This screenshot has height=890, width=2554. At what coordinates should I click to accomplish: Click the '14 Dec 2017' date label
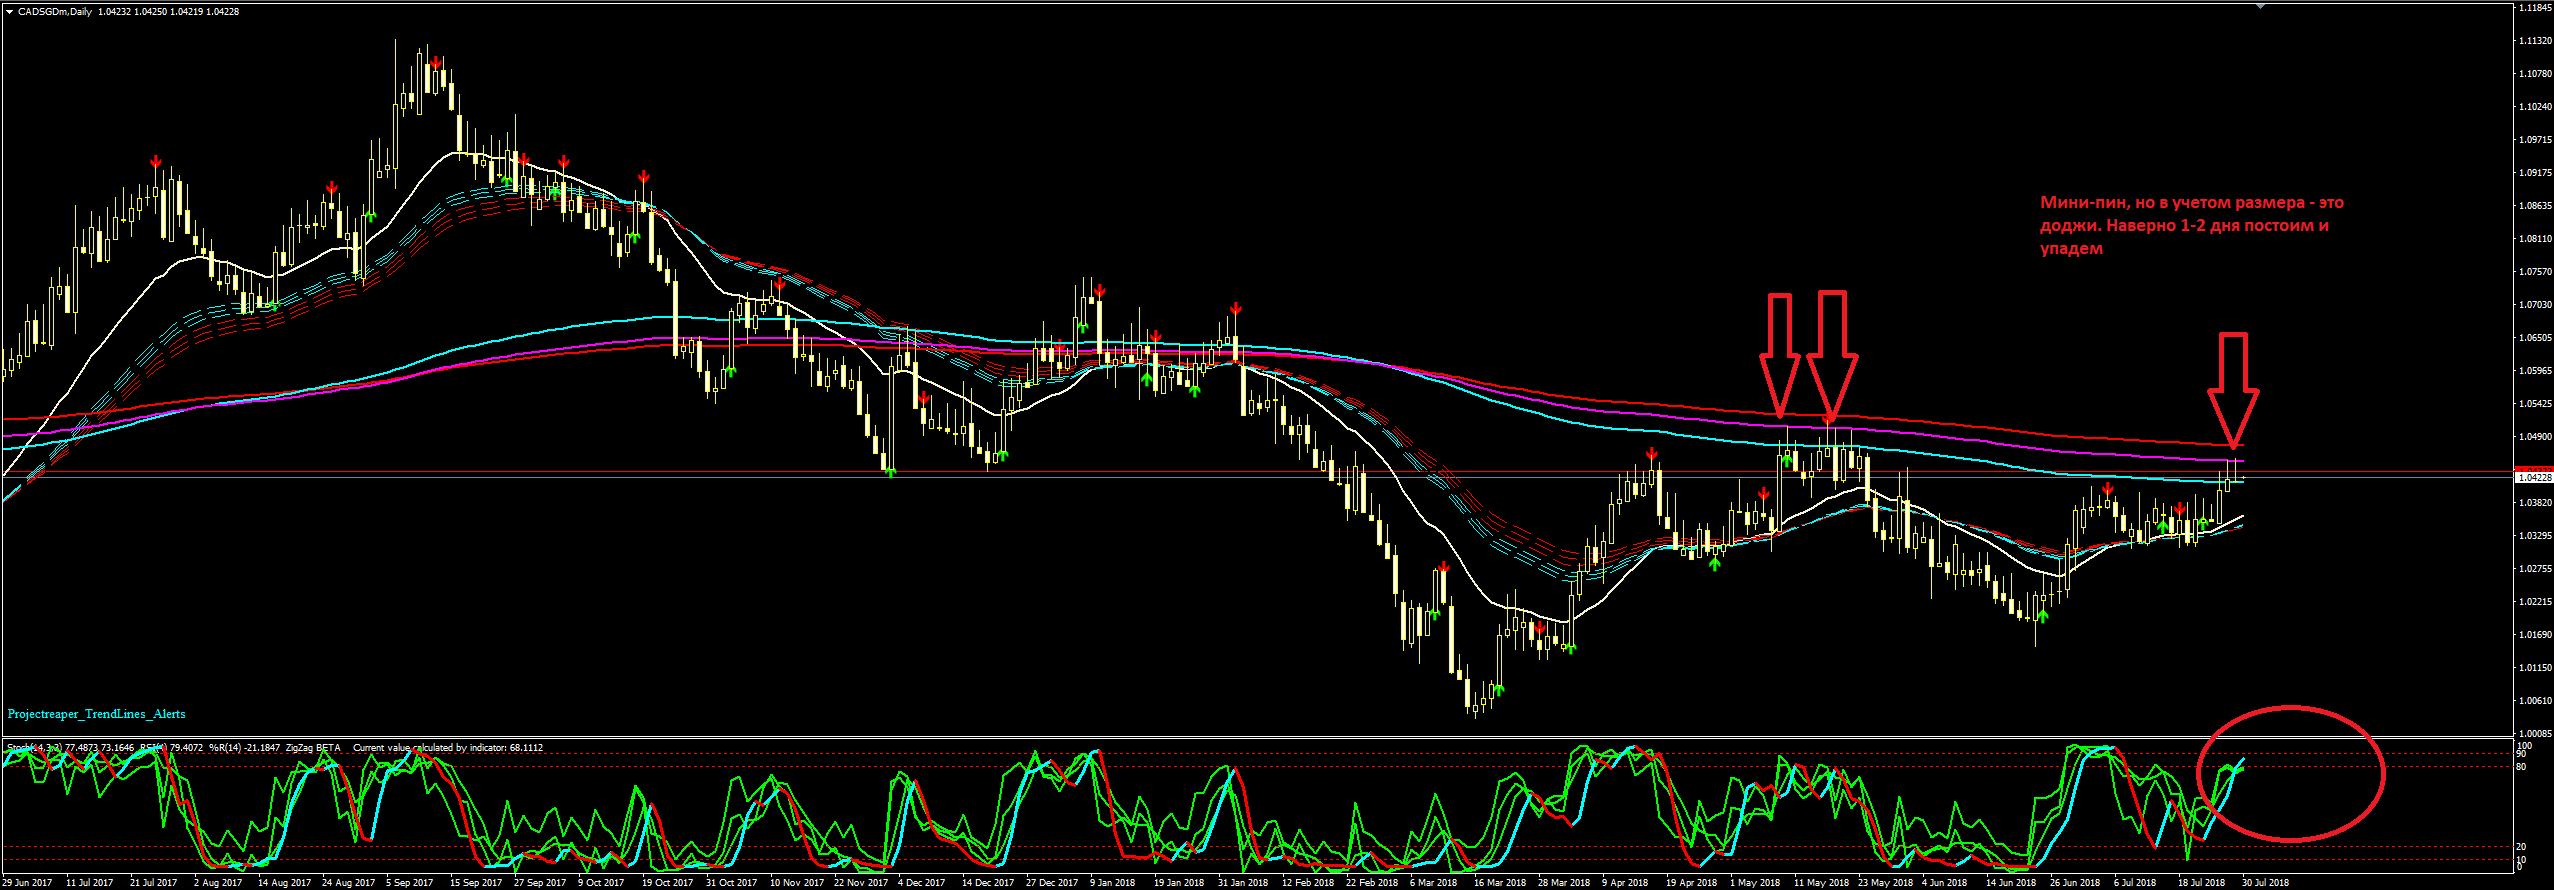coord(988,883)
